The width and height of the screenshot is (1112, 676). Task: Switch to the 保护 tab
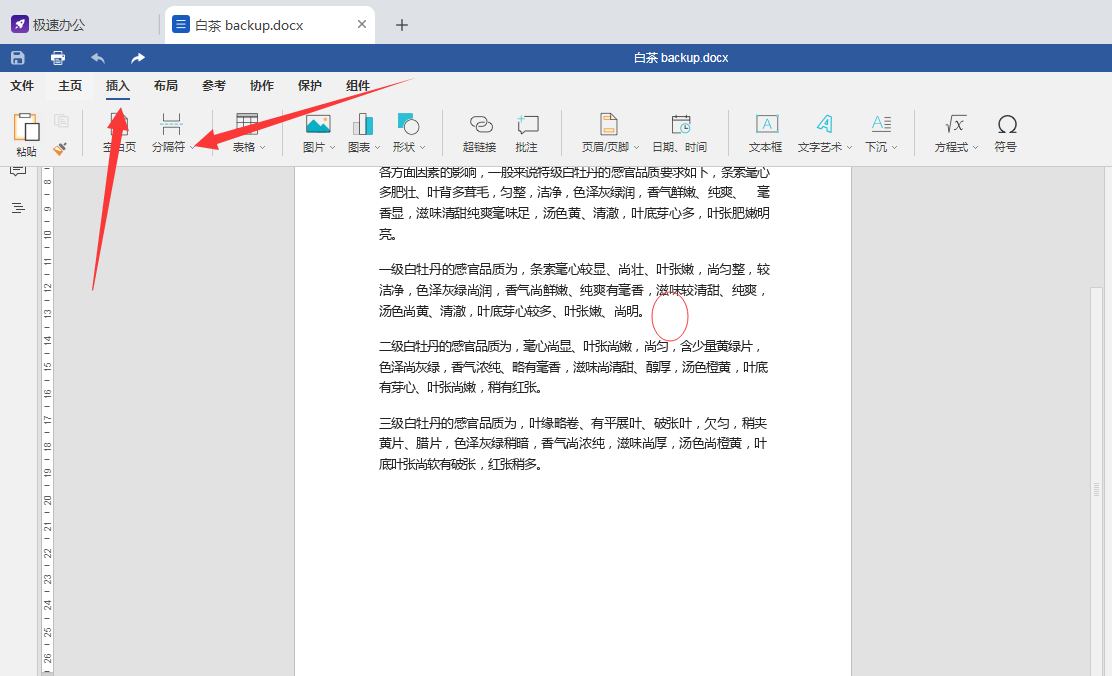pos(310,86)
